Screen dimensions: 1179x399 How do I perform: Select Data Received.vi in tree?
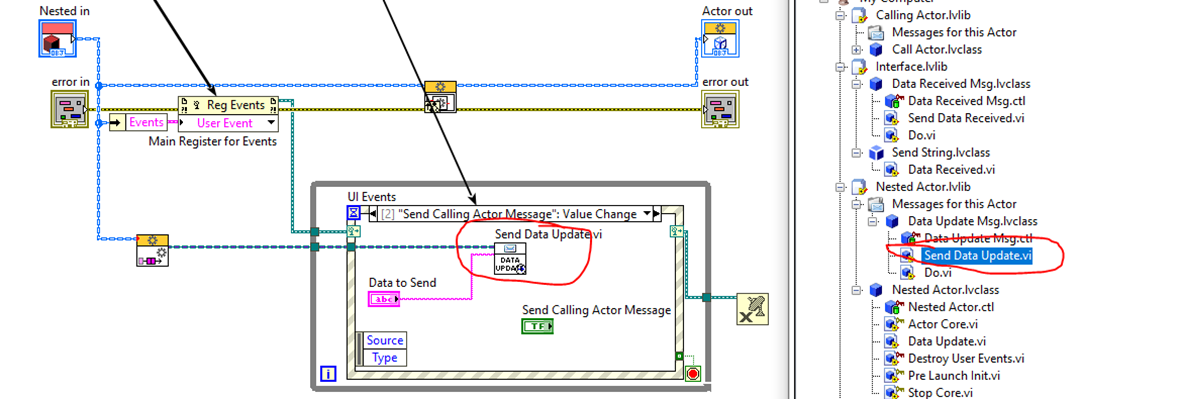(x=951, y=170)
